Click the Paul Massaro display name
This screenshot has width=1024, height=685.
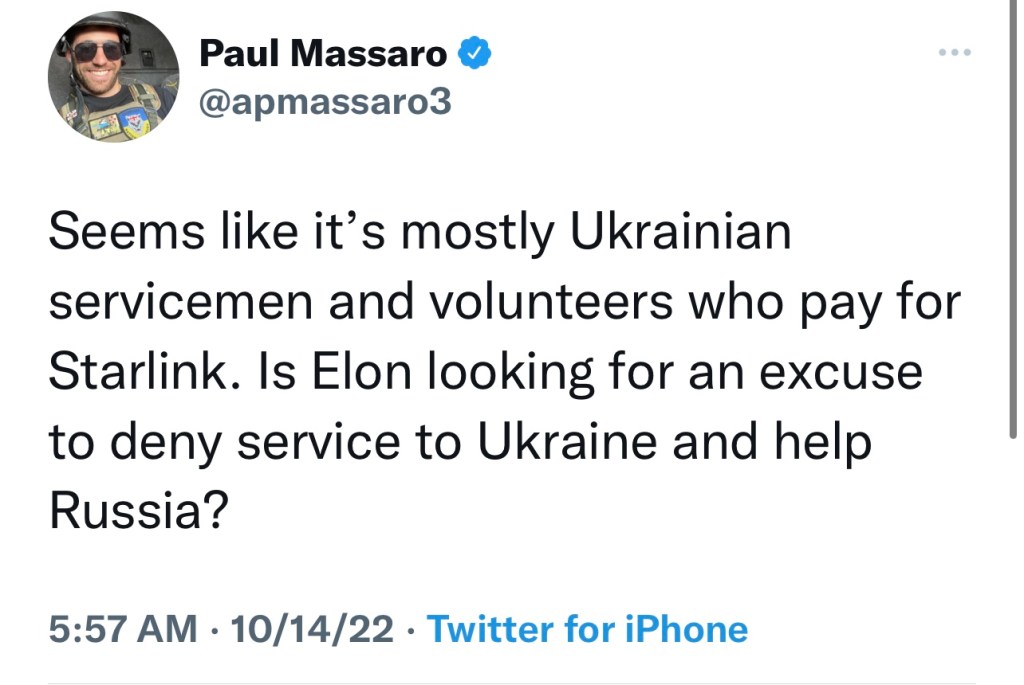[324, 54]
